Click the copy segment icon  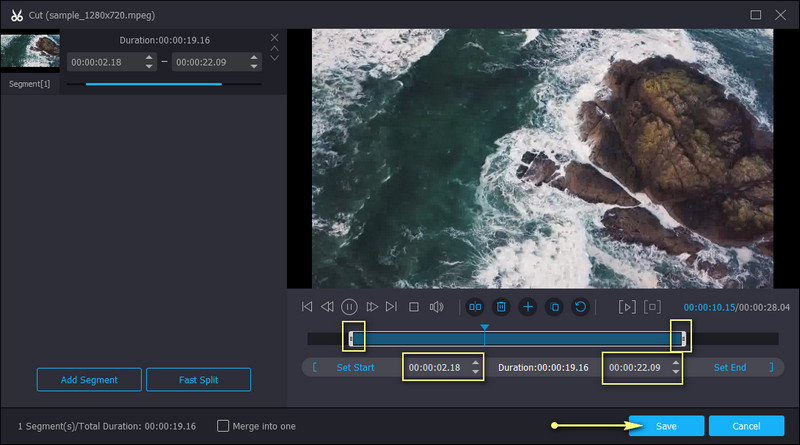pos(554,307)
